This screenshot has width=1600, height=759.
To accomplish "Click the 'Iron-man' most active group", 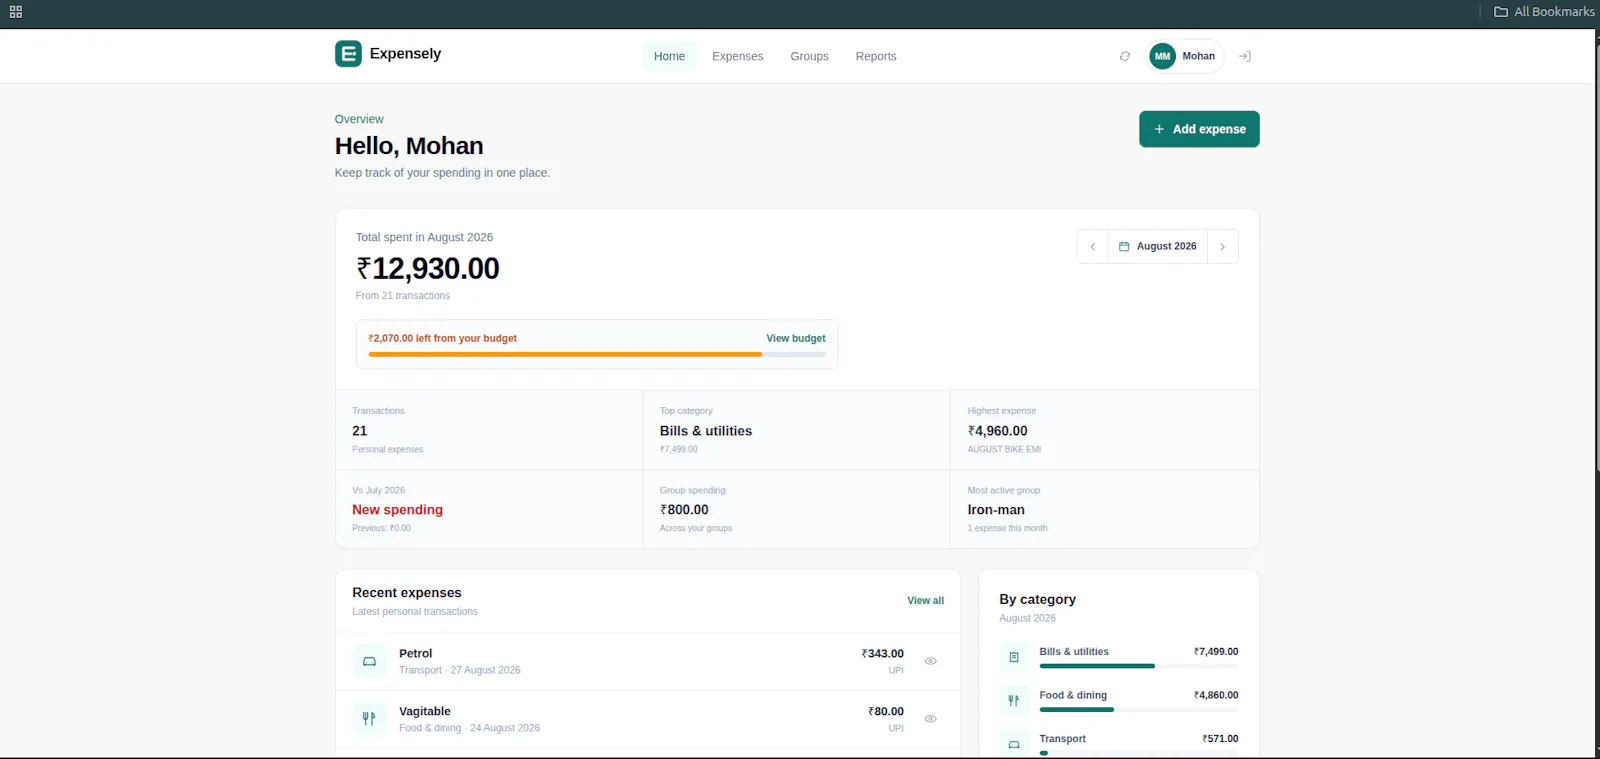I will (x=996, y=510).
